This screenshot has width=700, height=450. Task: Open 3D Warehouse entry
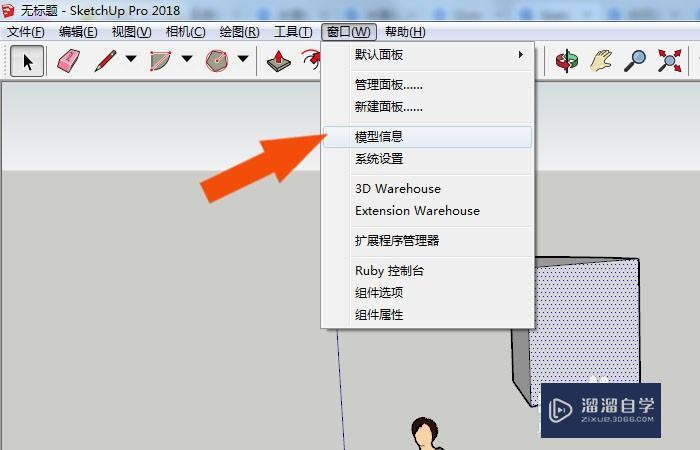pyautogui.click(x=429, y=189)
